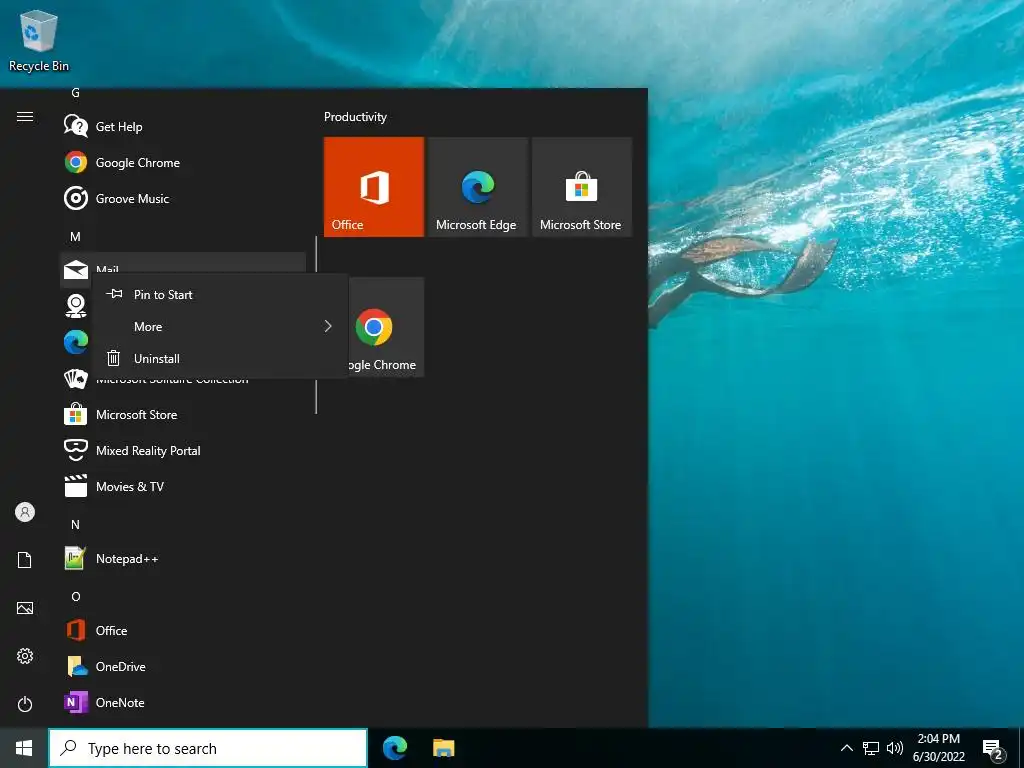Open File Explorer from the taskbar
The width and height of the screenshot is (1024, 768).
(x=443, y=748)
